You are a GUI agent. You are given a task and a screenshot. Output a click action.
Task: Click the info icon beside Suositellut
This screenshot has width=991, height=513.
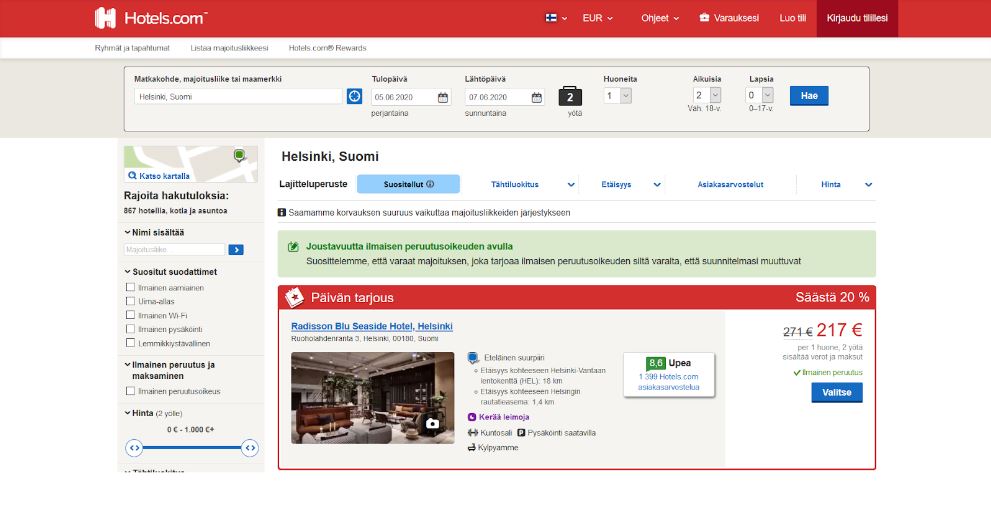(x=430, y=184)
